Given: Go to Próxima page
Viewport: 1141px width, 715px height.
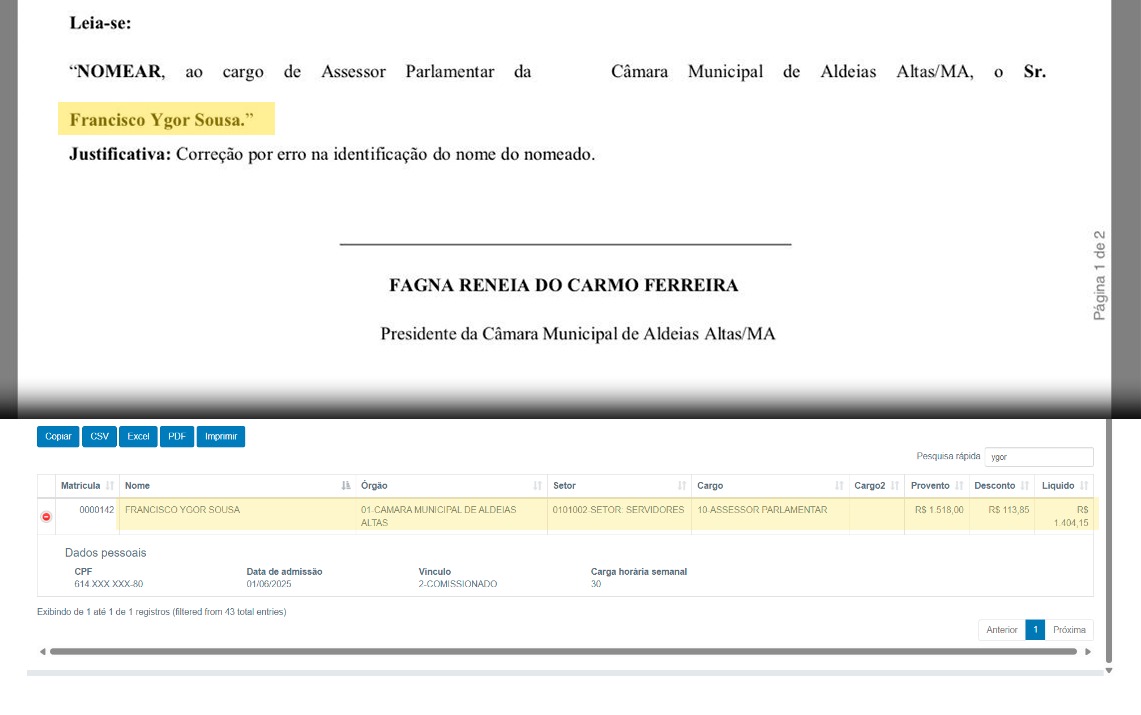Looking at the screenshot, I should (x=1069, y=630).
